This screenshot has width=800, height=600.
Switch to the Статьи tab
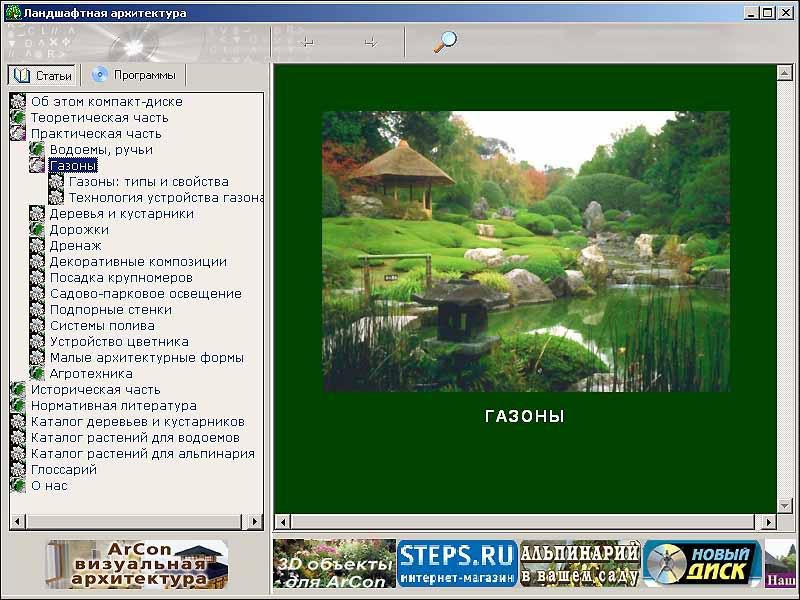[42, 75]
